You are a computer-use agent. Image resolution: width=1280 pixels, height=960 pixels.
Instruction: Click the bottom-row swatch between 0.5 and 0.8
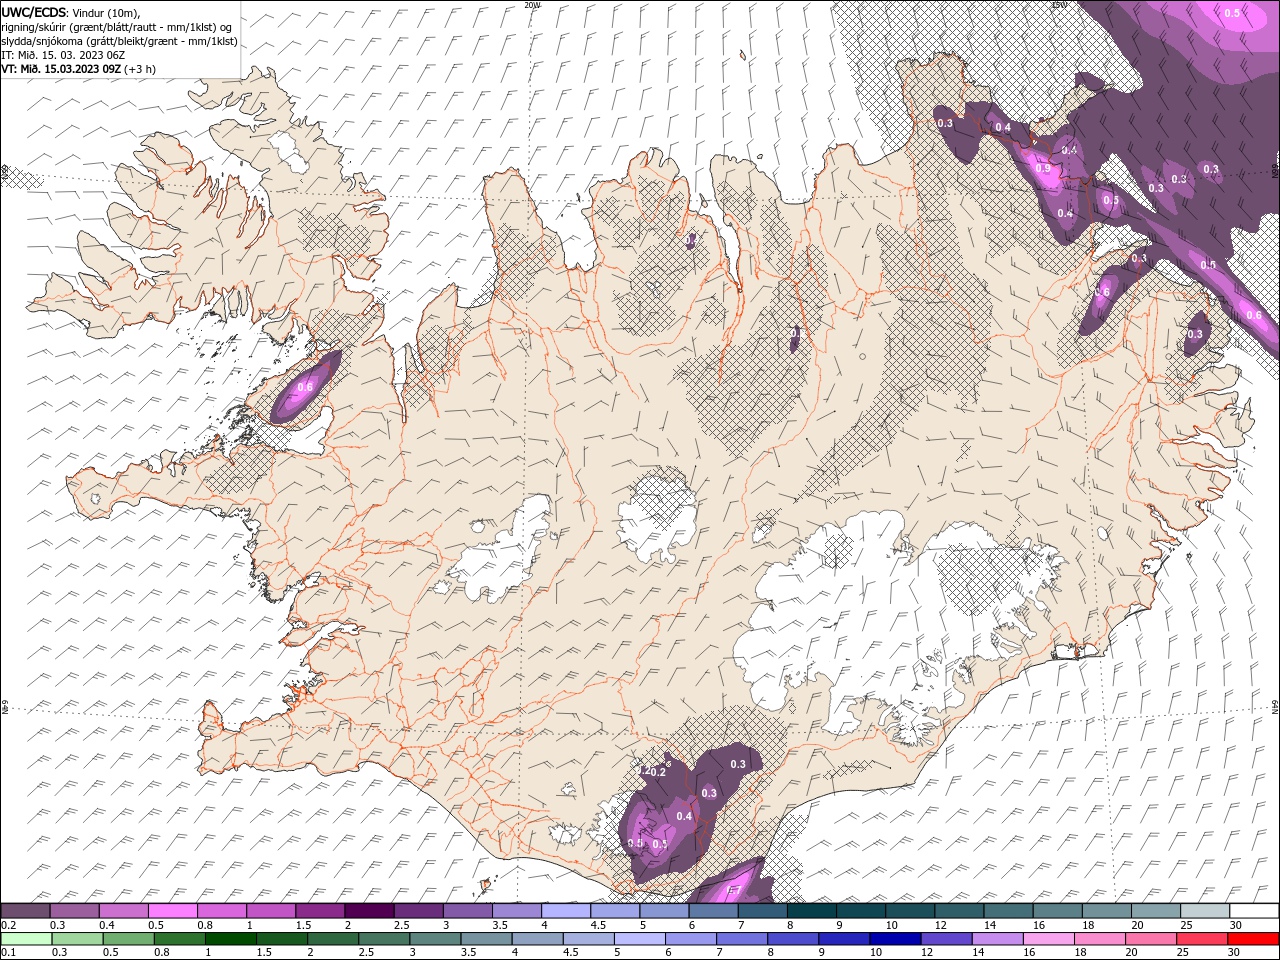click(128, 939)
